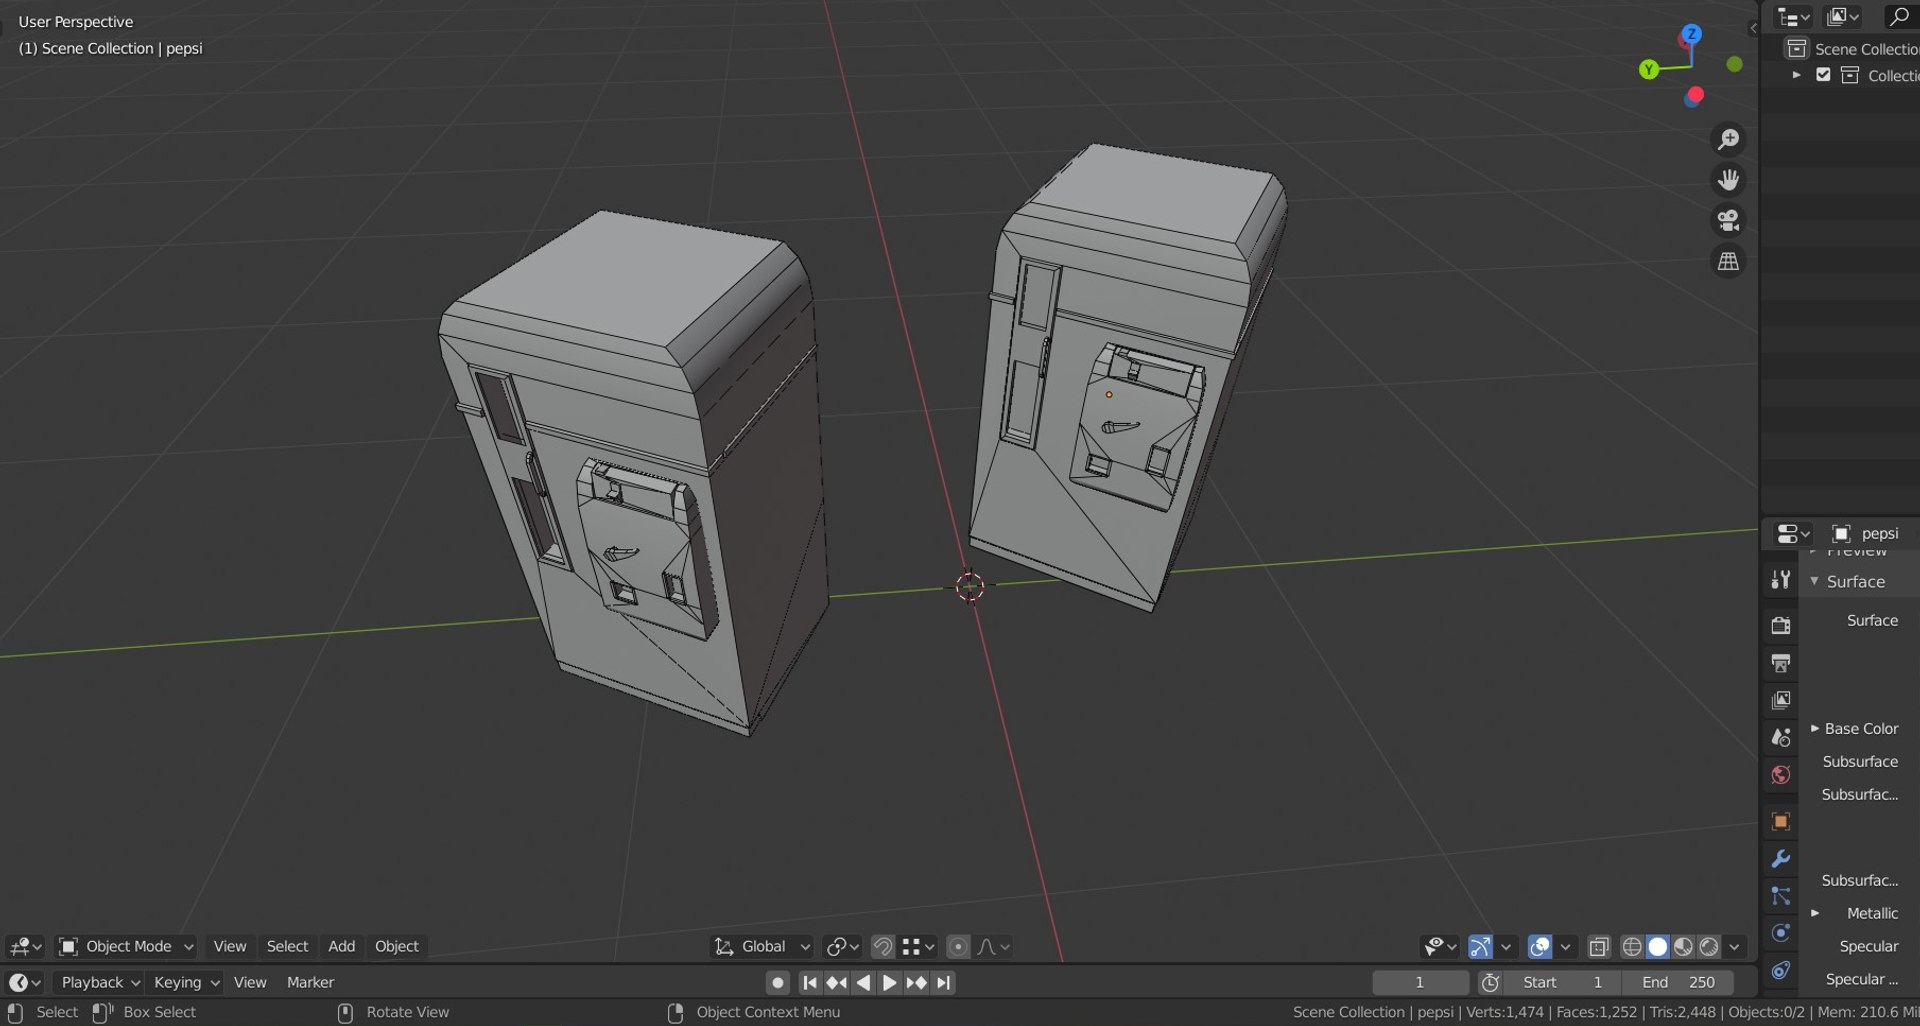This screenshot has height=1026, width=1920.
Task: Toggle proportional editing
Action: tap(958, 946)
